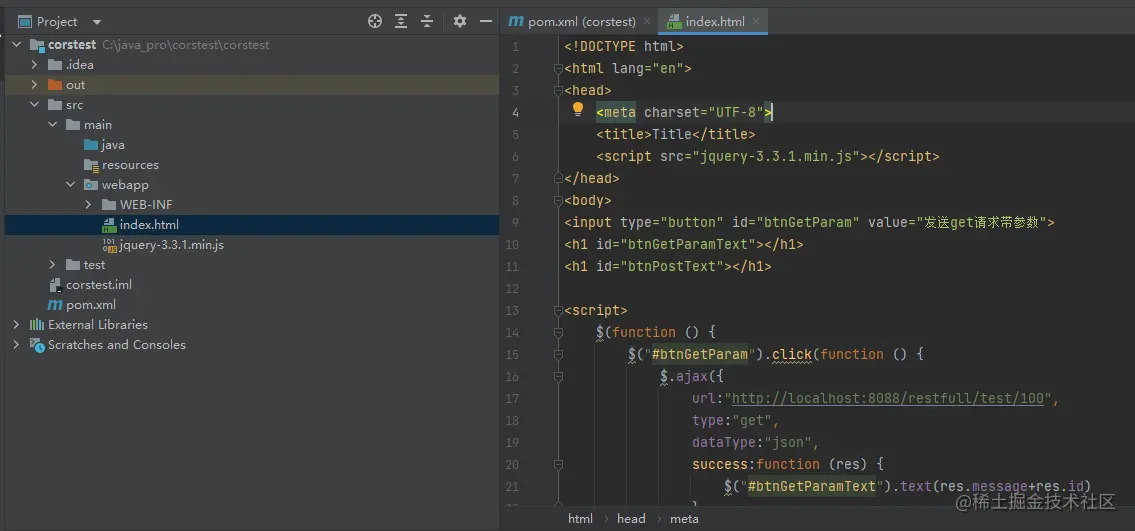Click the .idea folder icon
Viewport: 1135px width, 531px height.
coord(55,64)
